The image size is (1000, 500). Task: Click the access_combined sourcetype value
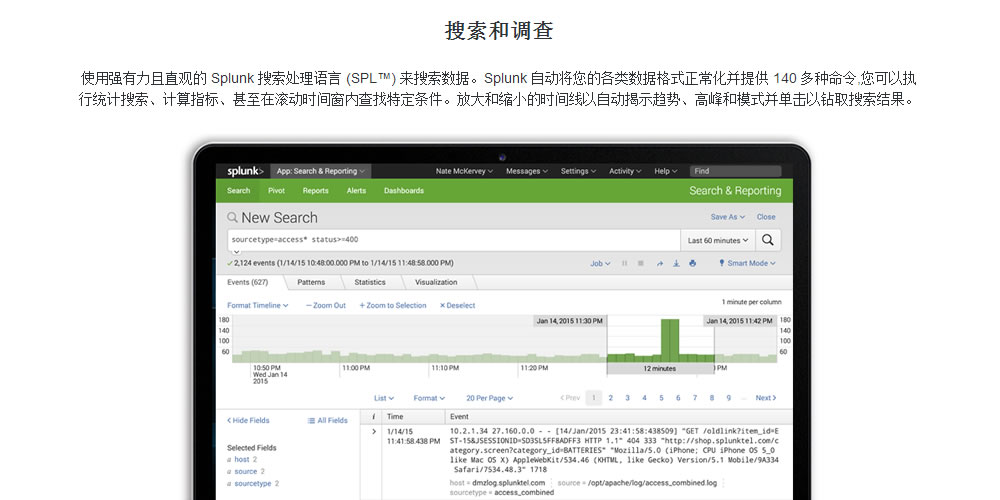[524, 492]
